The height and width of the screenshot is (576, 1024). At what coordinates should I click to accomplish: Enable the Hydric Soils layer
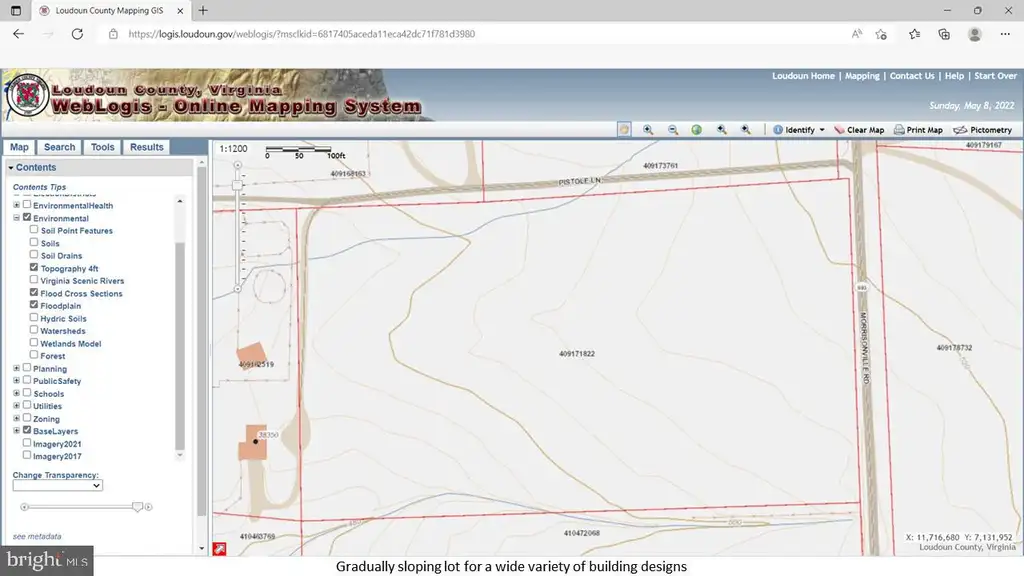34,317
